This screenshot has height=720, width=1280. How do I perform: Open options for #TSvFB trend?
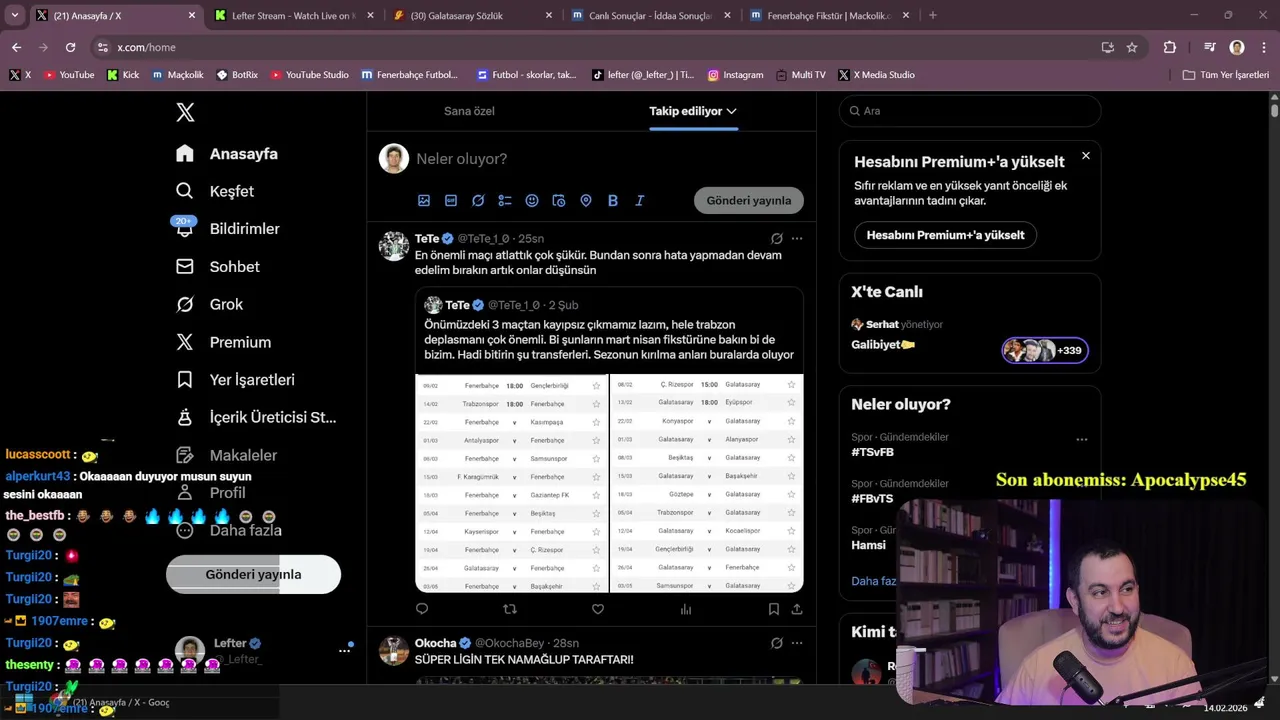[x=1082, y=439]
